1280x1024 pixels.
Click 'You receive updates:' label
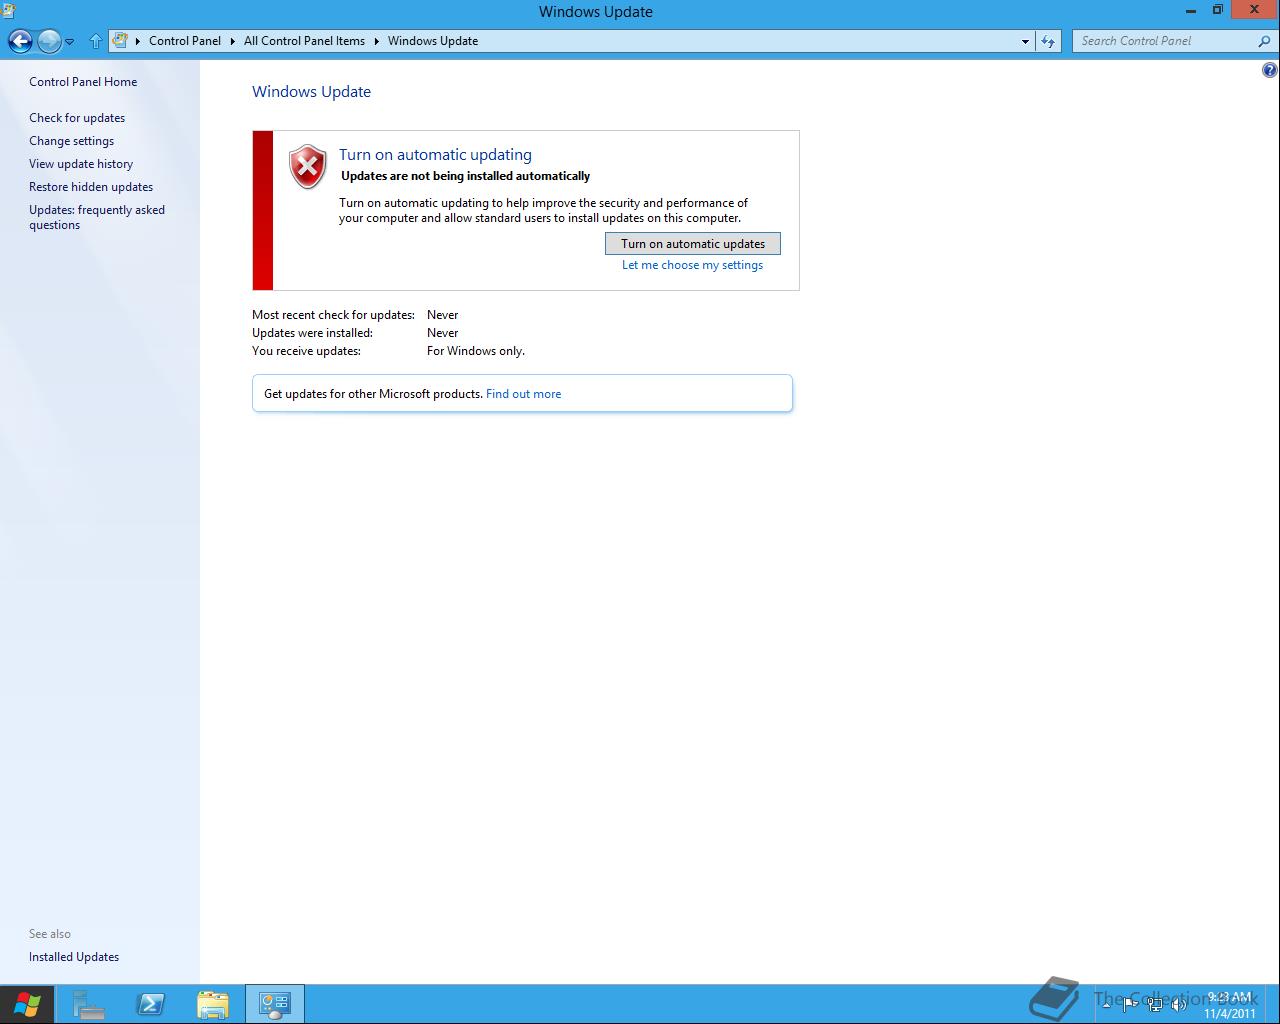point(306,351)
